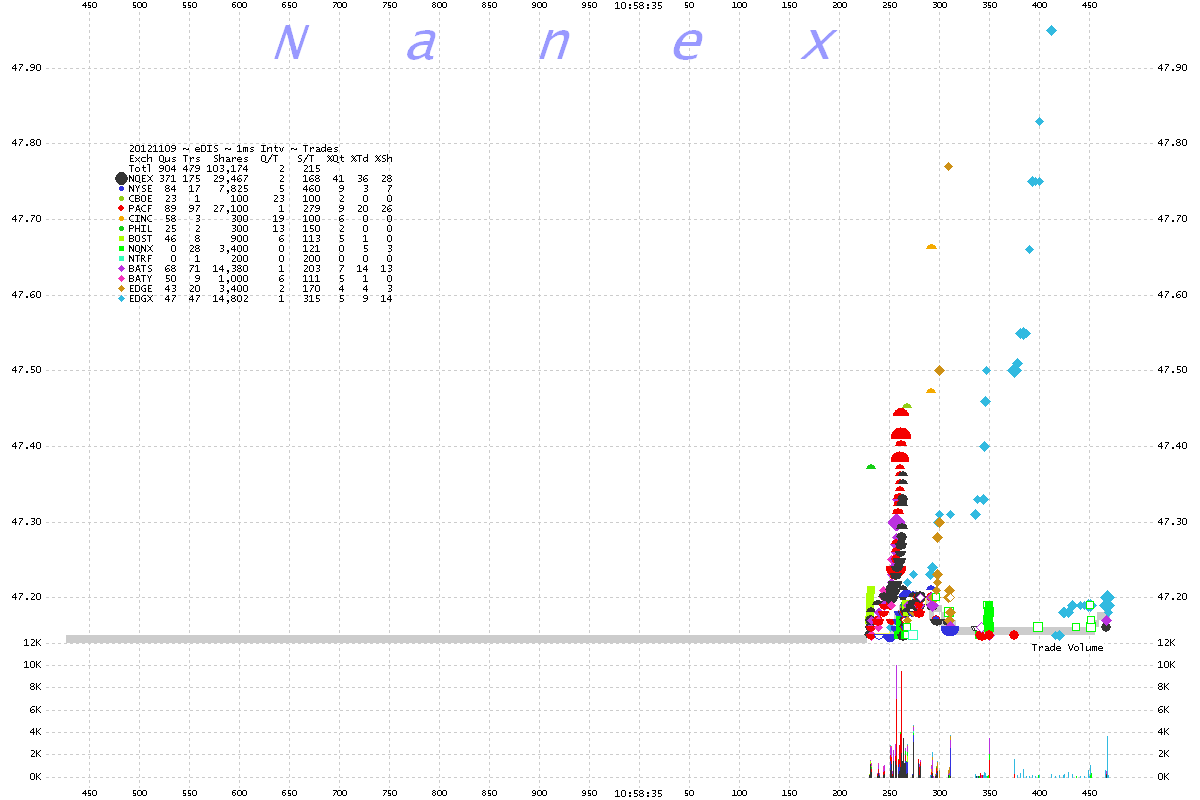Image resolution: width=1200 pixels, height=800 pixels.
Task: Select the highest EDGX trade point above 47.90
Action: pos(1051,30)
